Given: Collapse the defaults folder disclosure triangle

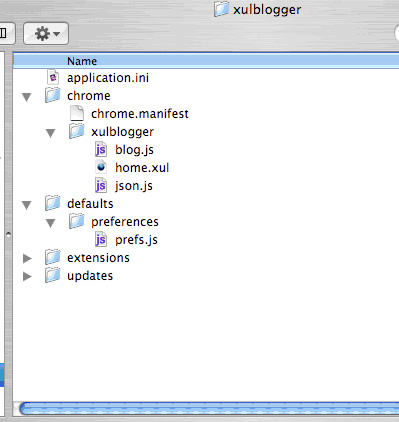Looking at the screenshot, I should pos(27,205).
